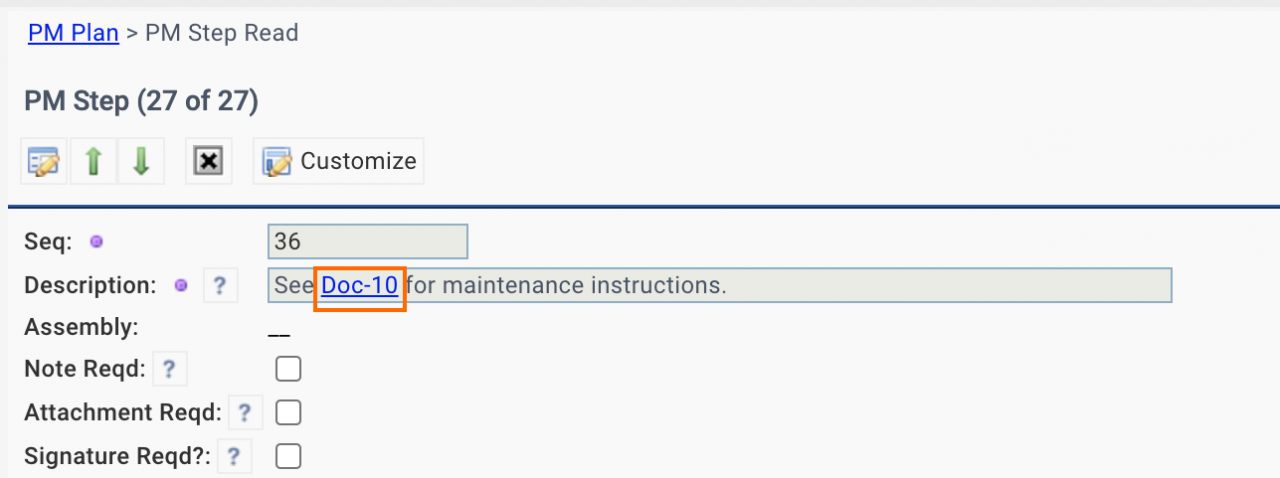Image resolution: width=1280 pixels, height=478 pixels.
Task: Open the Doc-10 document link
Action: 359,285
